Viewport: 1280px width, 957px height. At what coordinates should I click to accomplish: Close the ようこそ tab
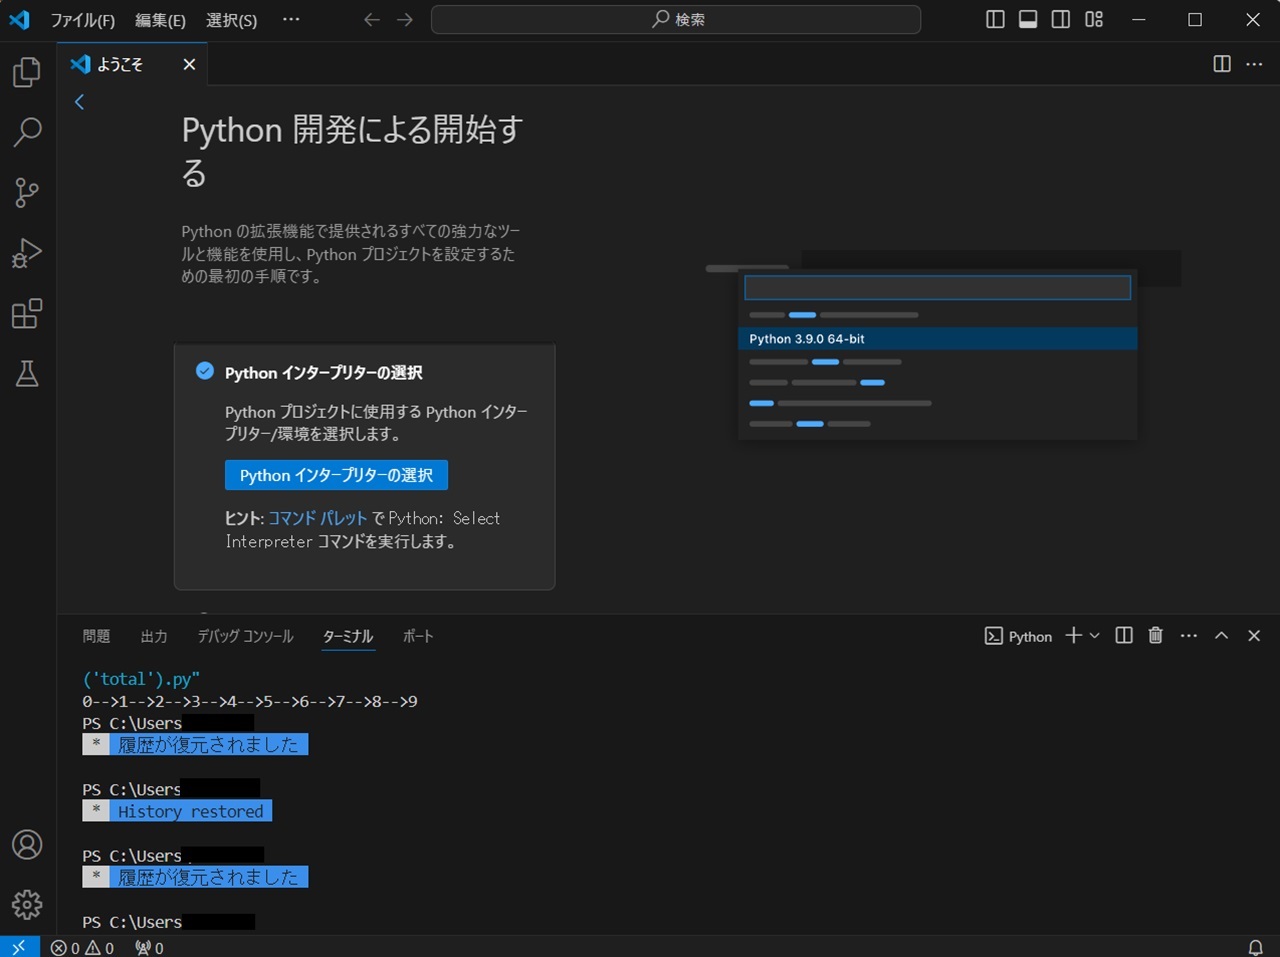(x=189, y=64)
